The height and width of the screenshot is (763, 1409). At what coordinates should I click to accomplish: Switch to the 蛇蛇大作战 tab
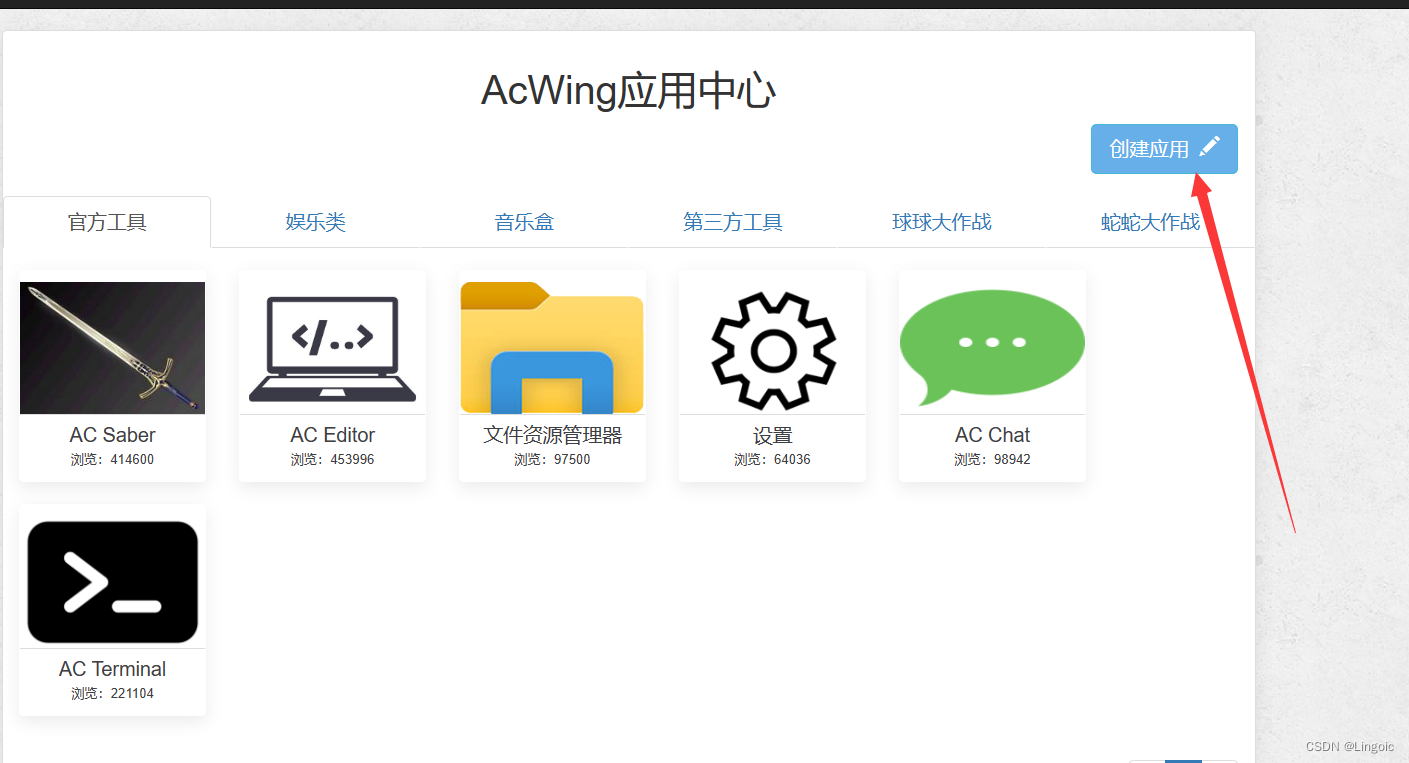(x=1150, y=222)
